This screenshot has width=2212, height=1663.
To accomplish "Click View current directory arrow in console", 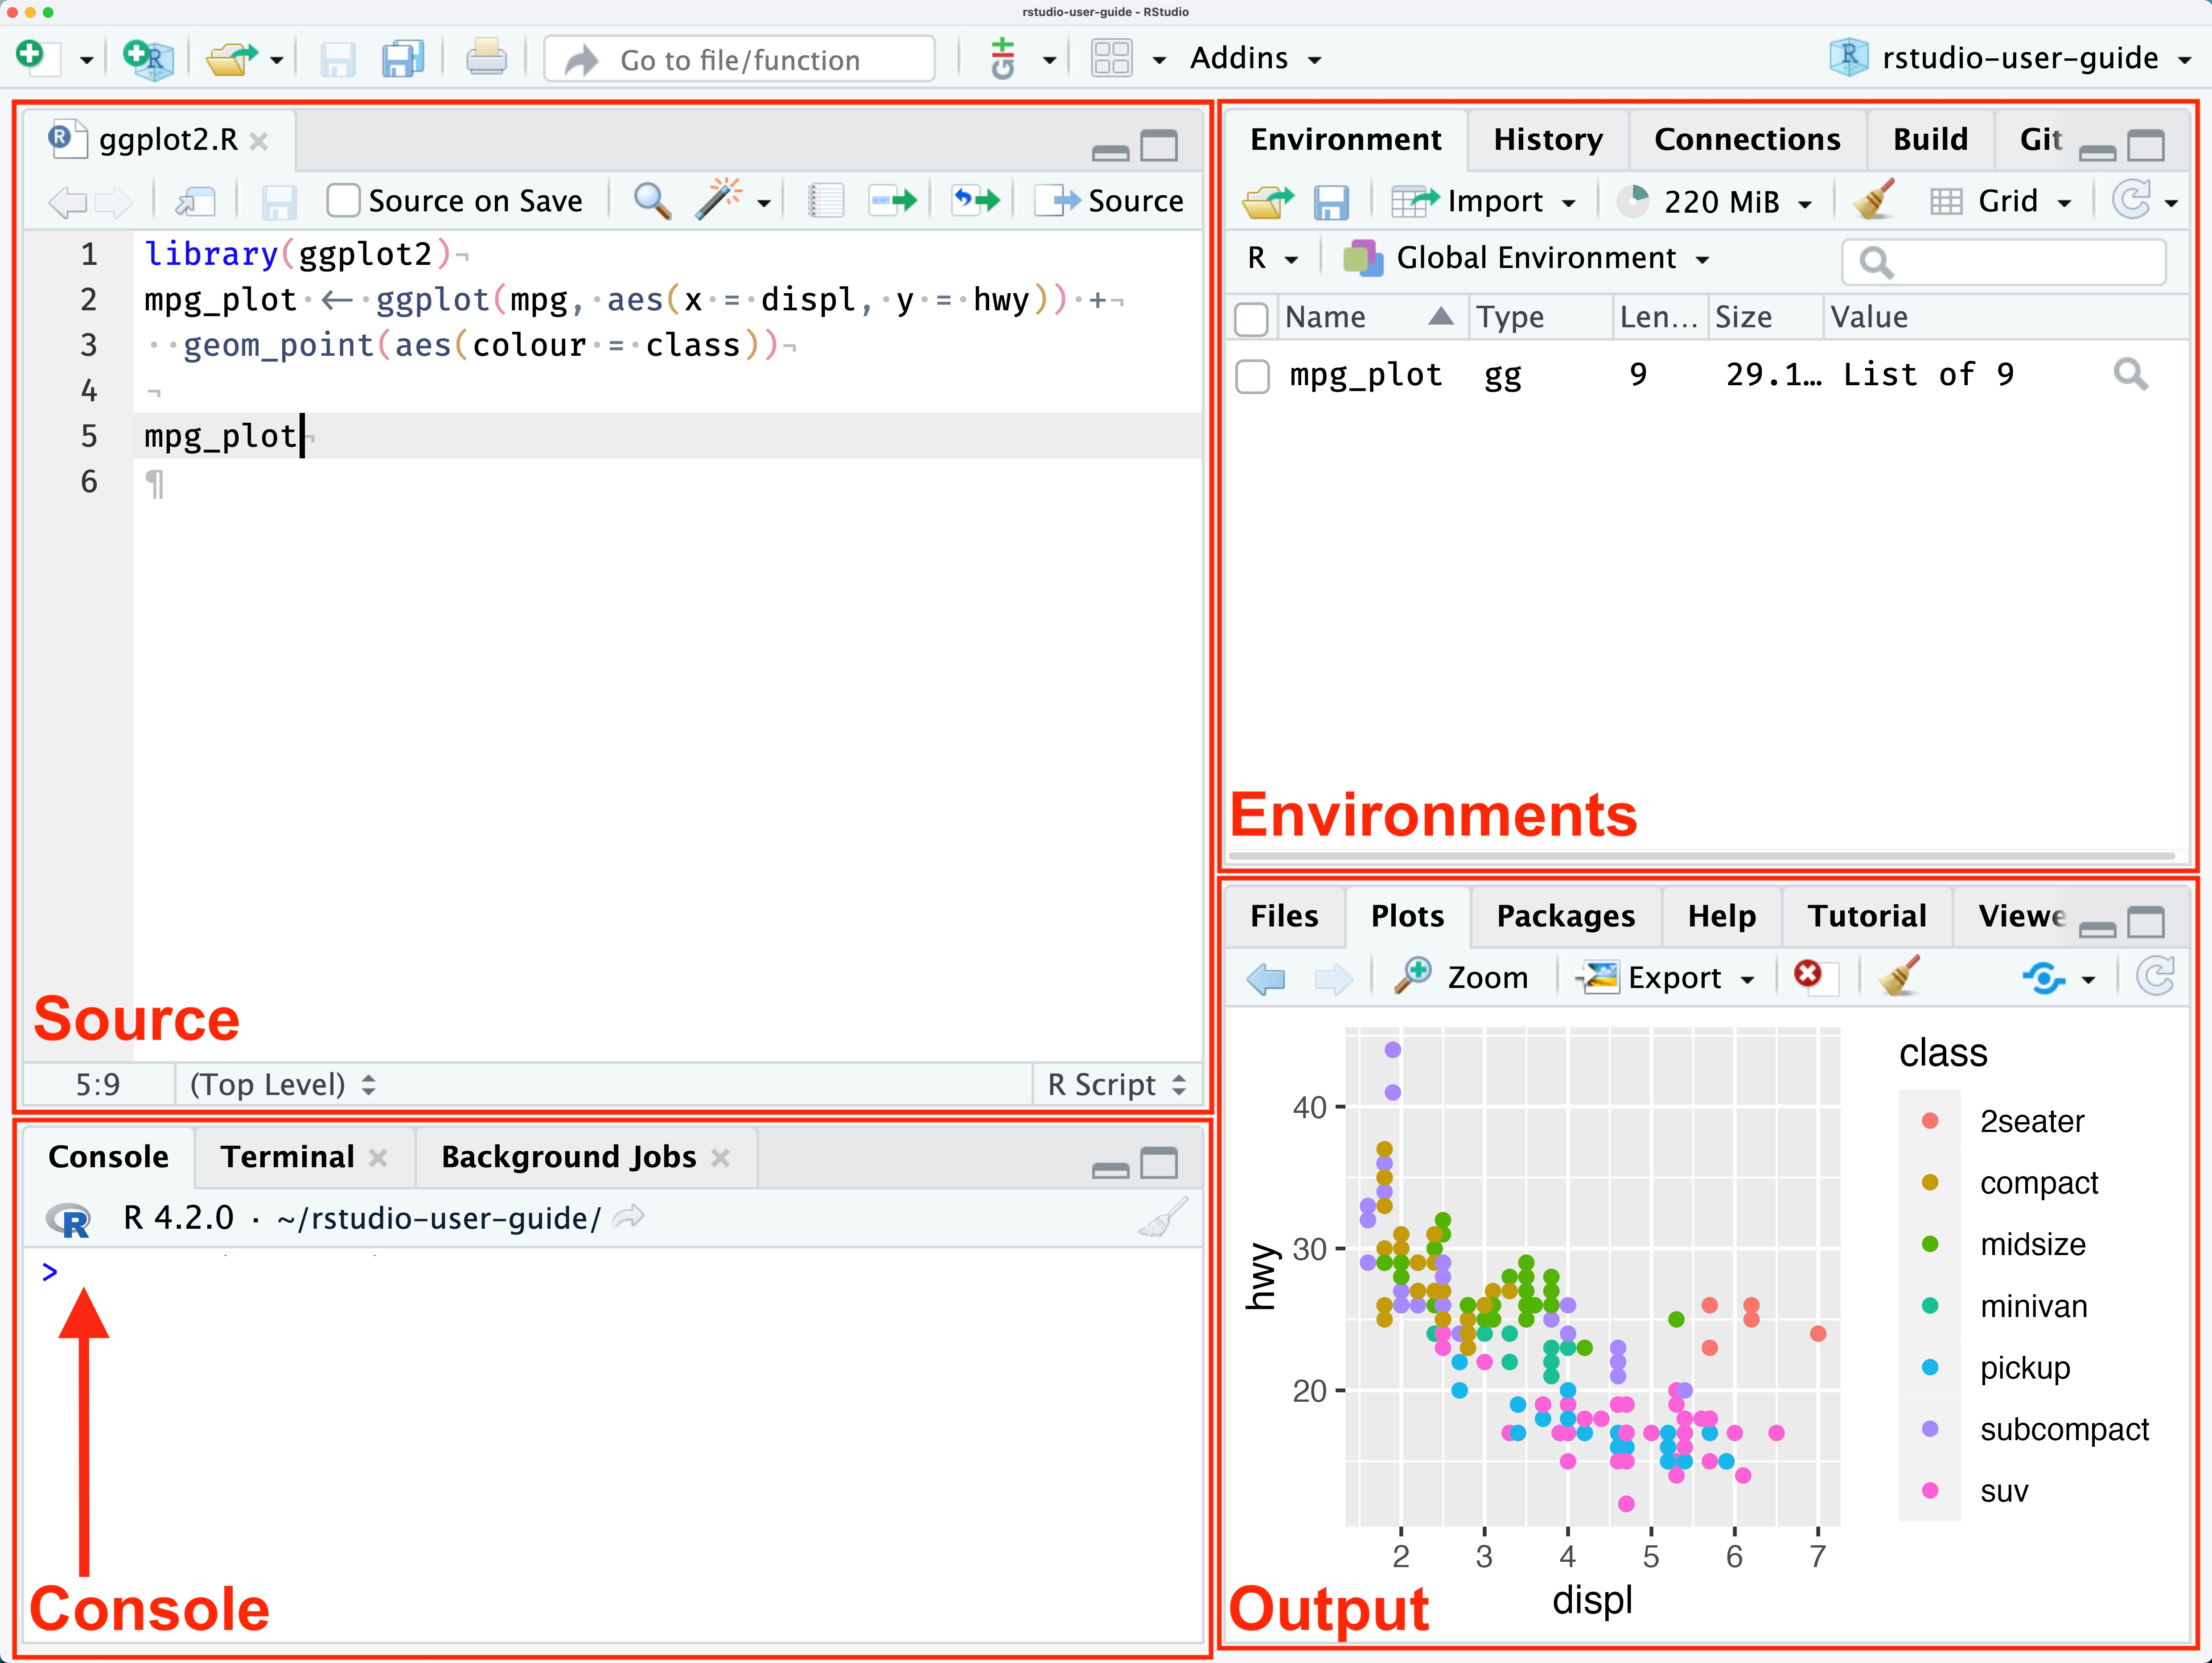I will (629, 1217).
